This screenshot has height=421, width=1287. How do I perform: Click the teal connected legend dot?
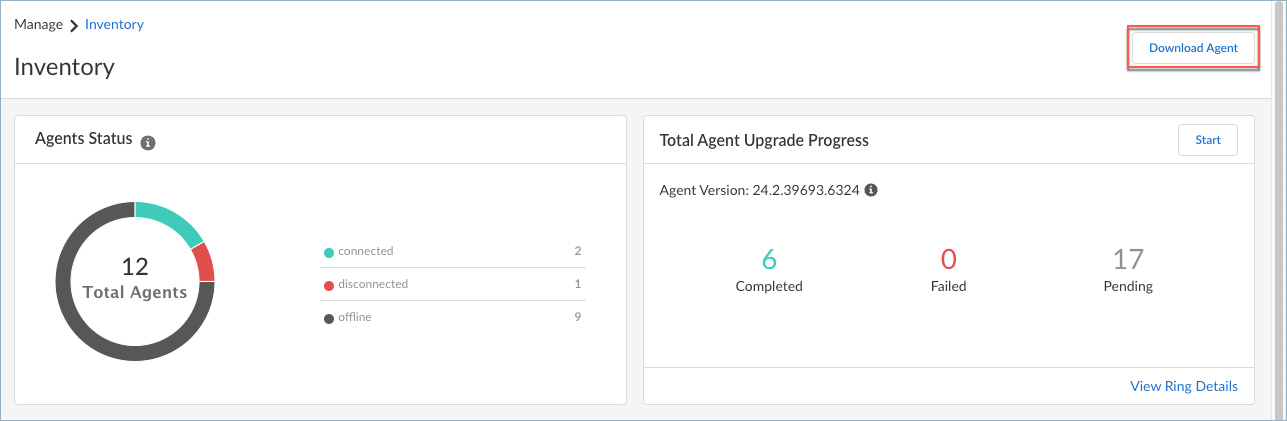[x=328, y=252]
